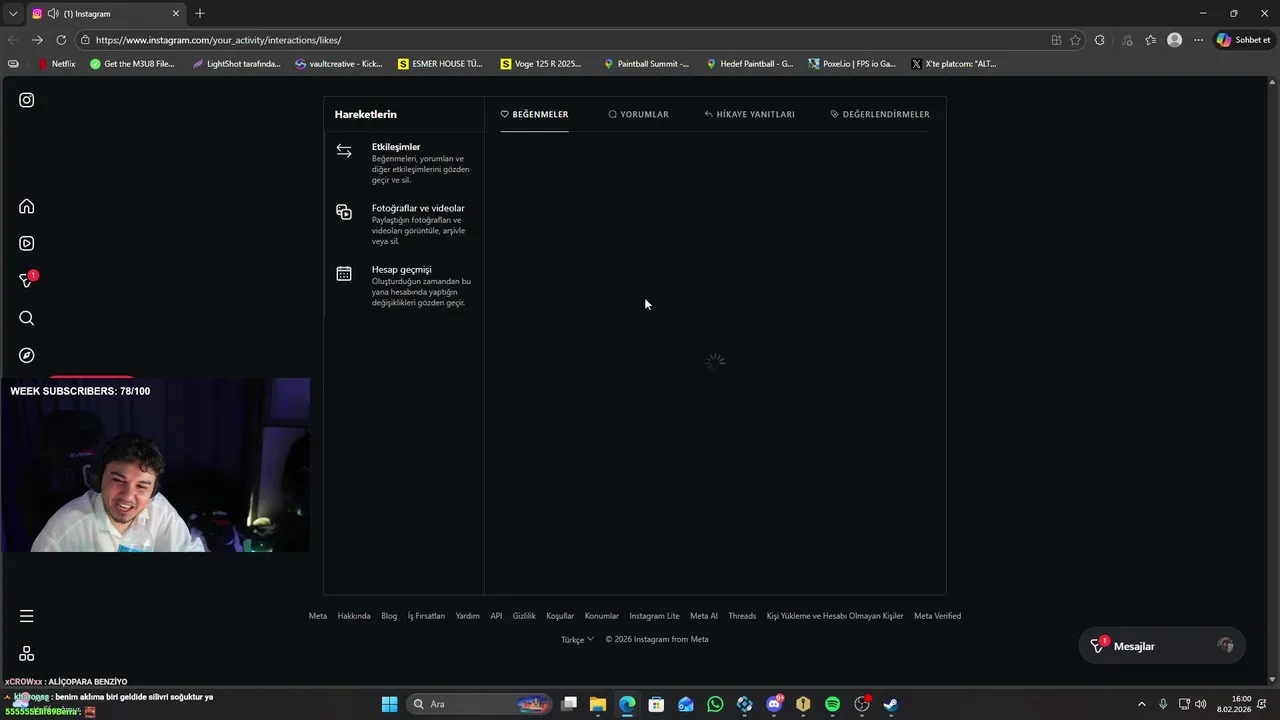
Task: Open Spotify from the taskbar
Action: pyautogui.click(x=832, y=704)
